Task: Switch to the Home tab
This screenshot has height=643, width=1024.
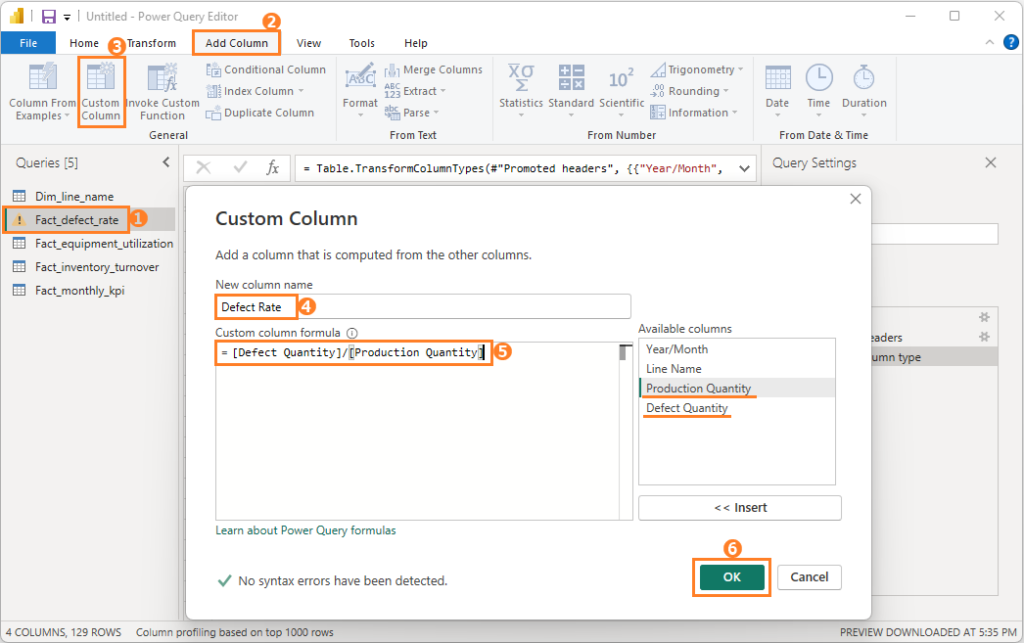Action: click(84, 43)
